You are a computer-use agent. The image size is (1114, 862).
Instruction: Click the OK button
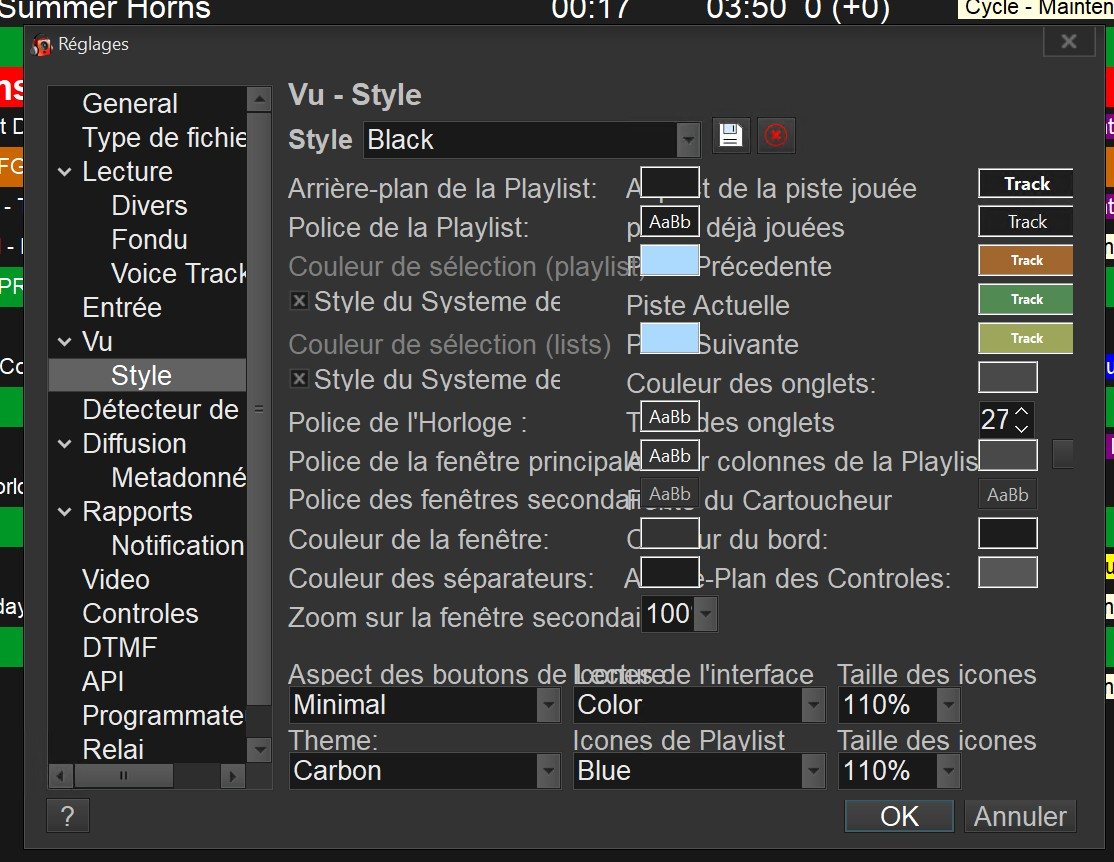pyautogui.click(x=898, y=816)
